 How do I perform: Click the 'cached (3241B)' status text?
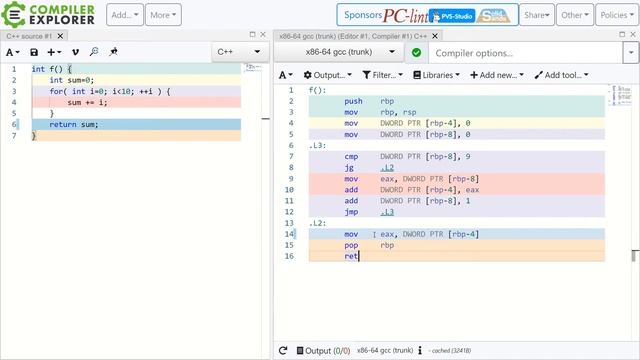point(451,351)
